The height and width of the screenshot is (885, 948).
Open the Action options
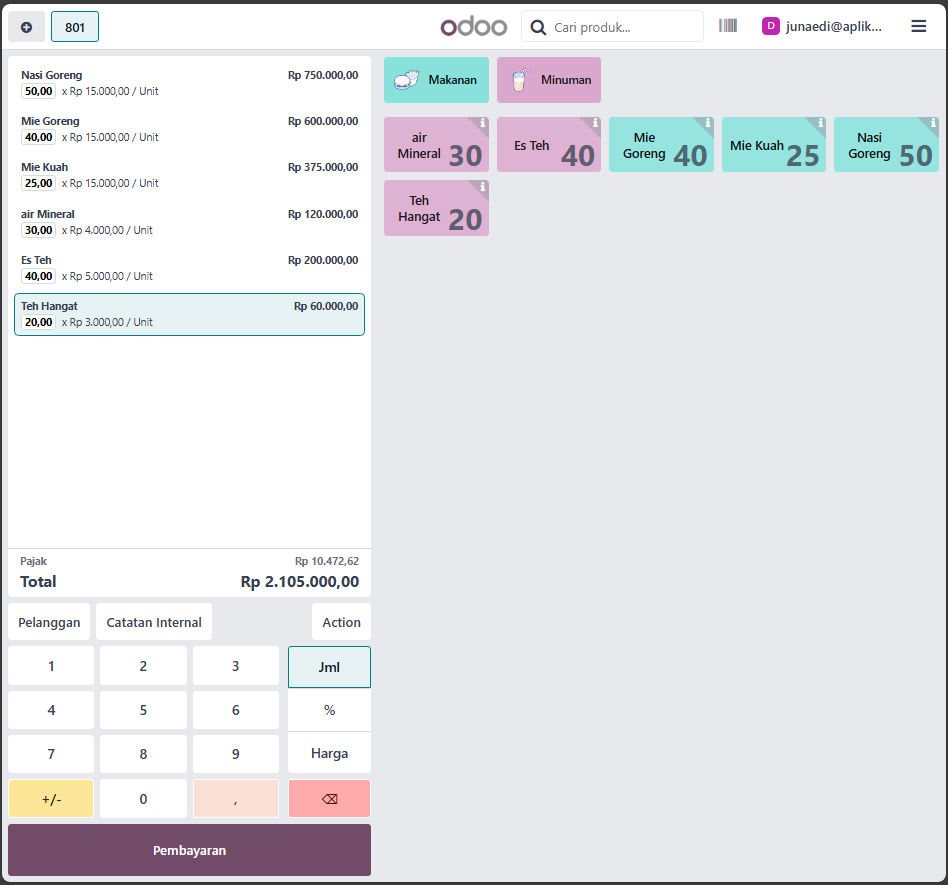341,622
